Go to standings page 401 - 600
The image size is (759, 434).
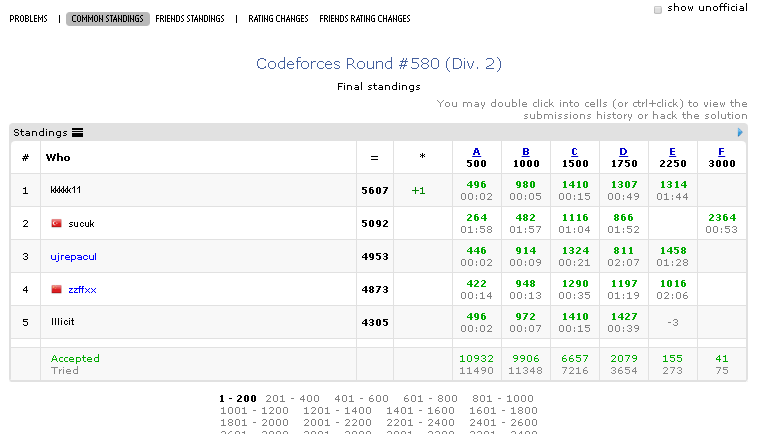[361, 399]
